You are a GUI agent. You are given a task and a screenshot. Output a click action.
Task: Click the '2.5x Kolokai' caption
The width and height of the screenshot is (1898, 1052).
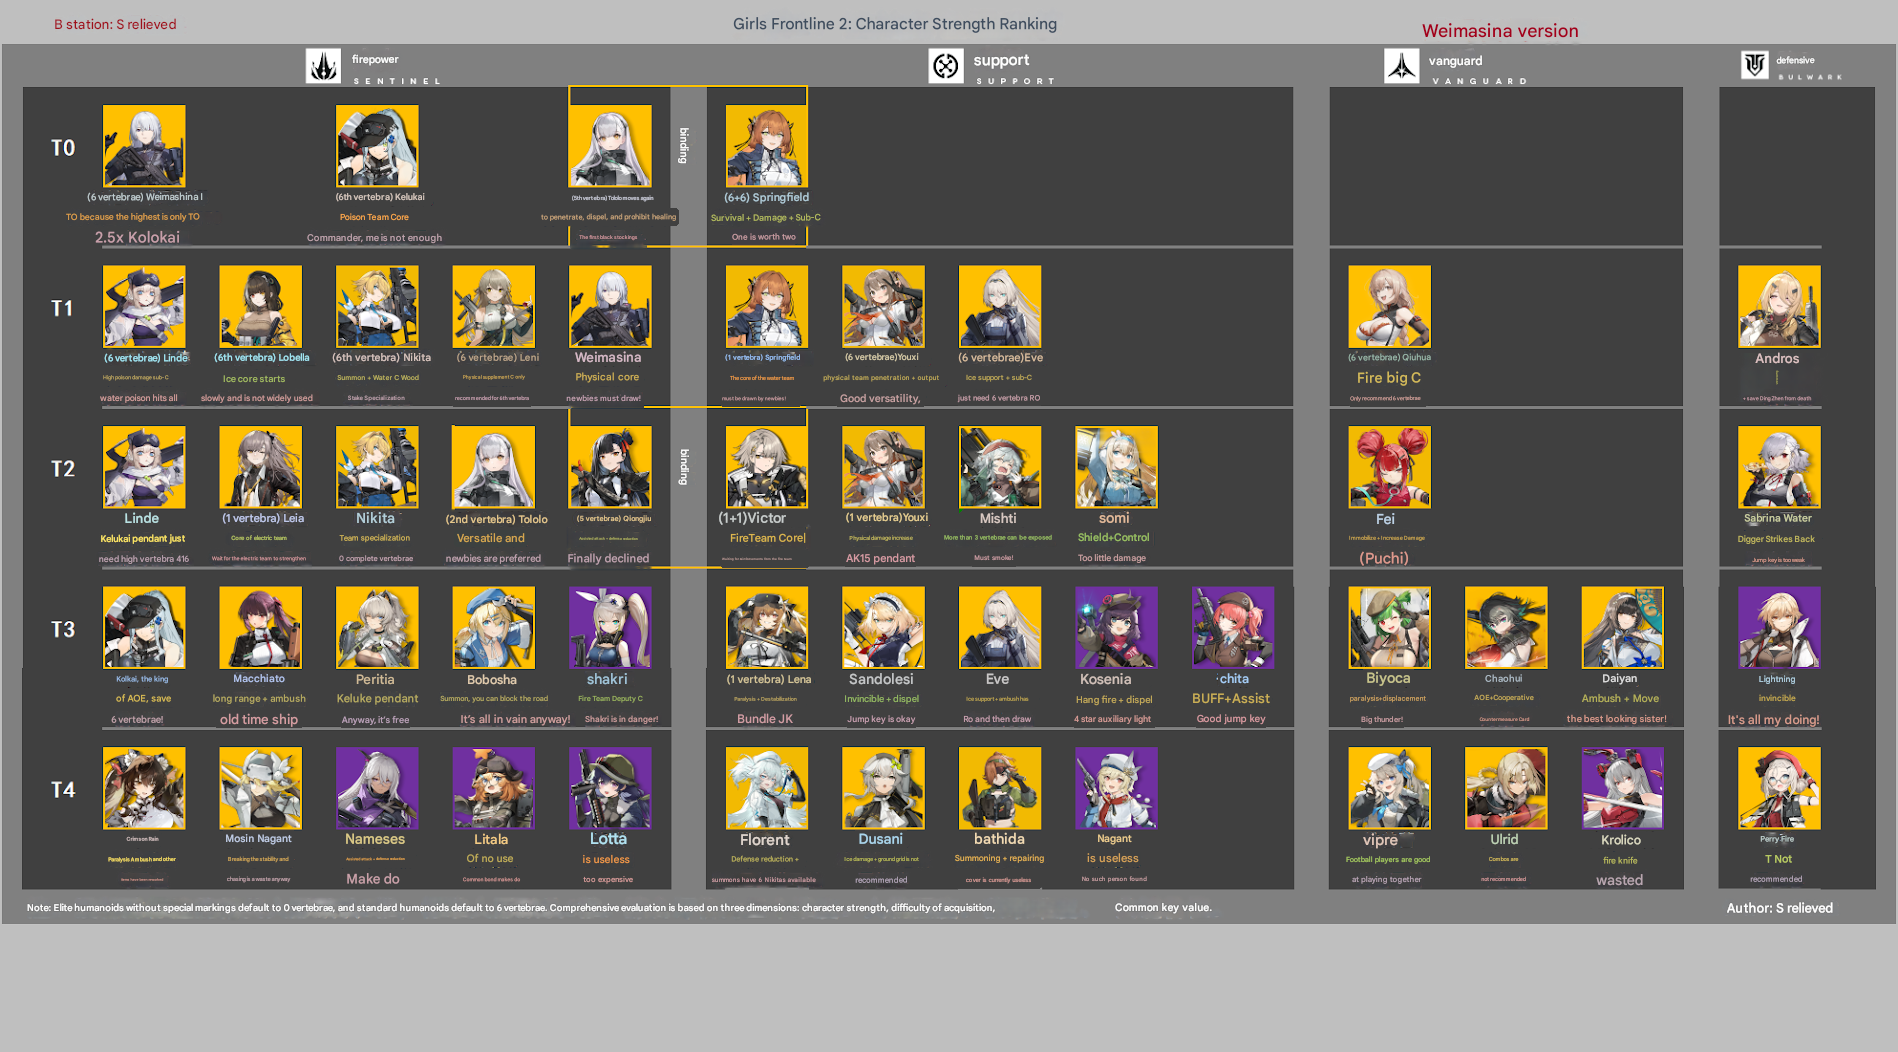[x=137, y=237]
